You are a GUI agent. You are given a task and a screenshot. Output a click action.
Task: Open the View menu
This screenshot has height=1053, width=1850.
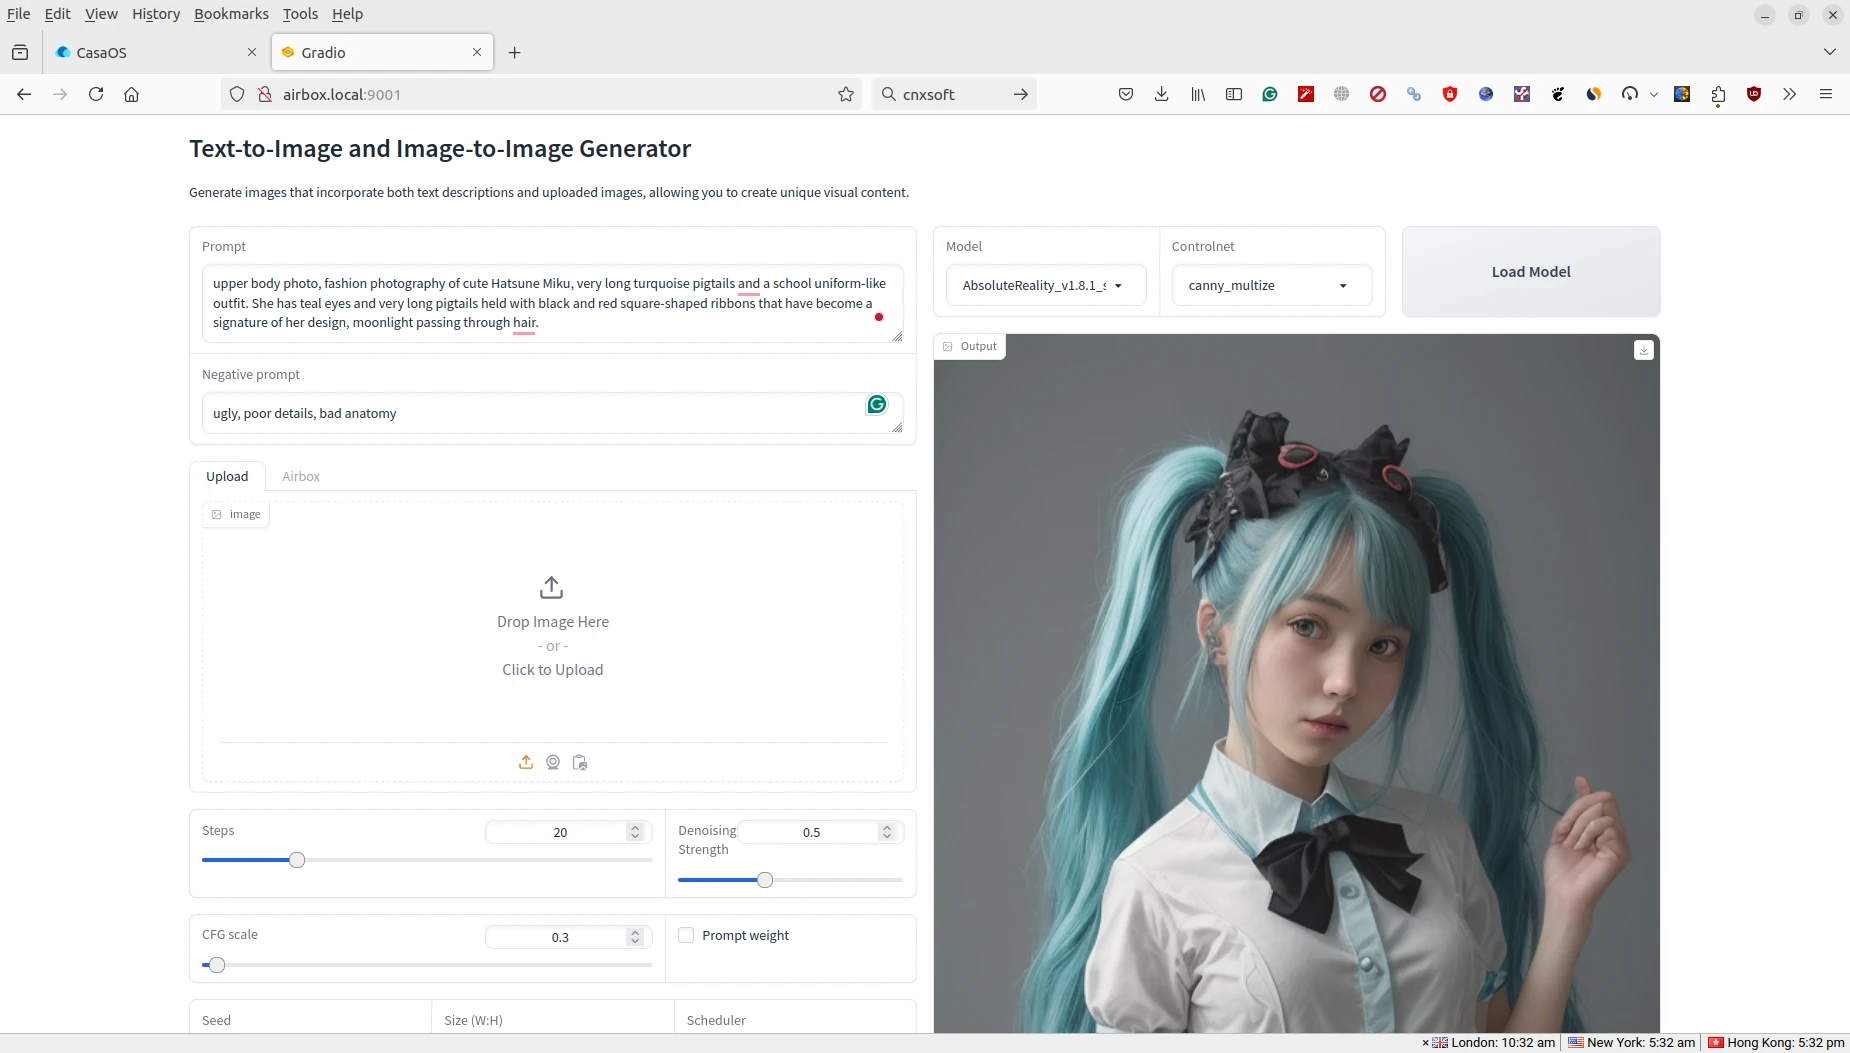tap(101, 14)
